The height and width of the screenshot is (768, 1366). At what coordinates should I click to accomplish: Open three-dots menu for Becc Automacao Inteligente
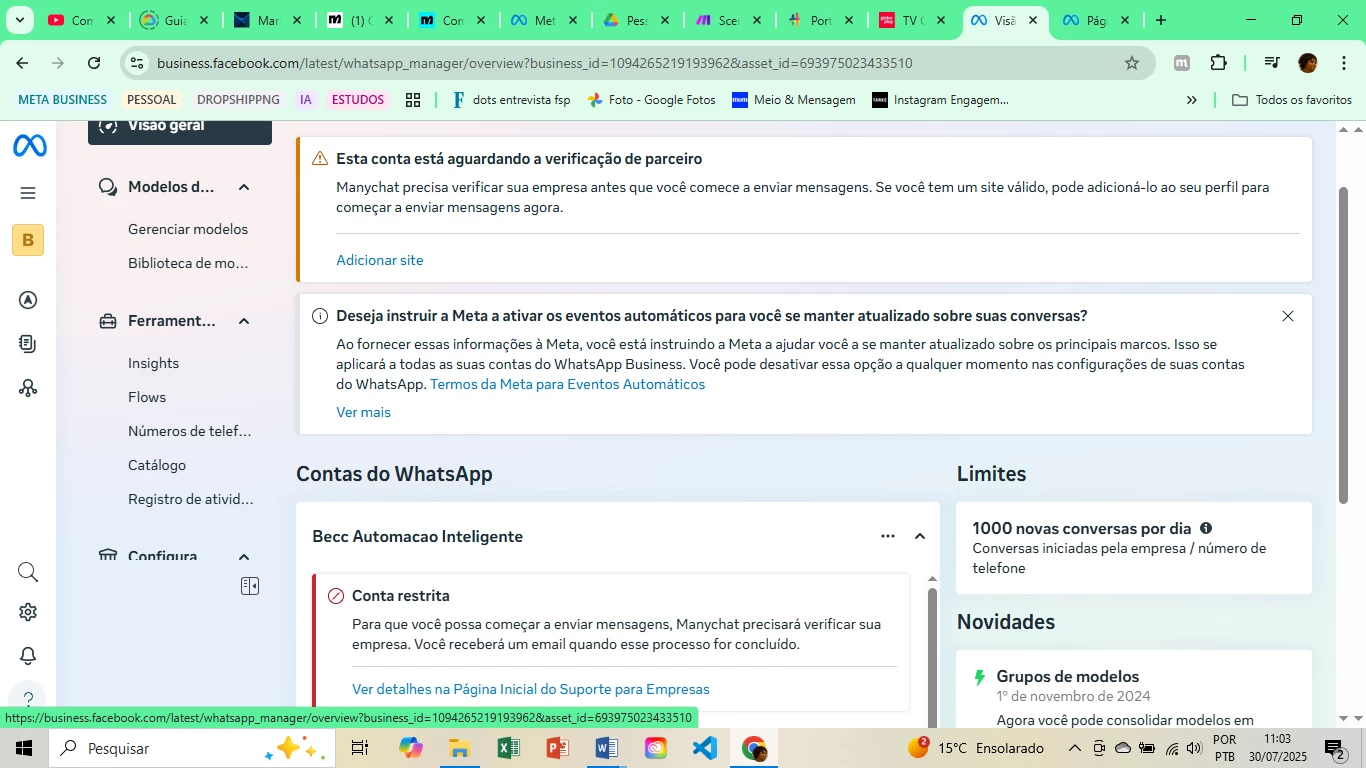[888, 536]
